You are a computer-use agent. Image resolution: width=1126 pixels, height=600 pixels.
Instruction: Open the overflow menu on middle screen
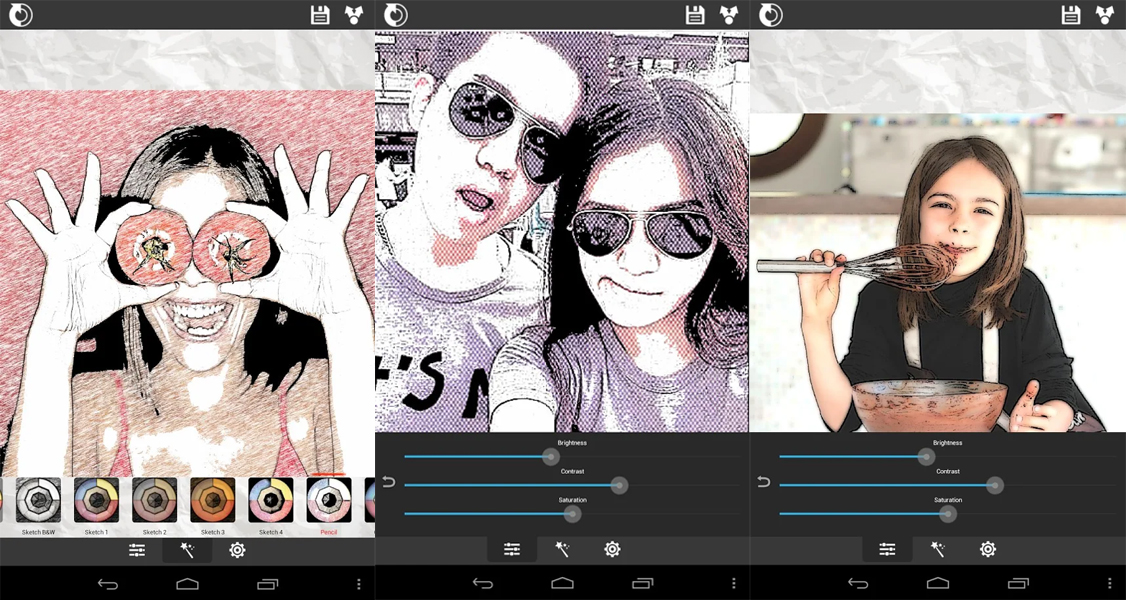pyautogui.click(x=733, y=583)
